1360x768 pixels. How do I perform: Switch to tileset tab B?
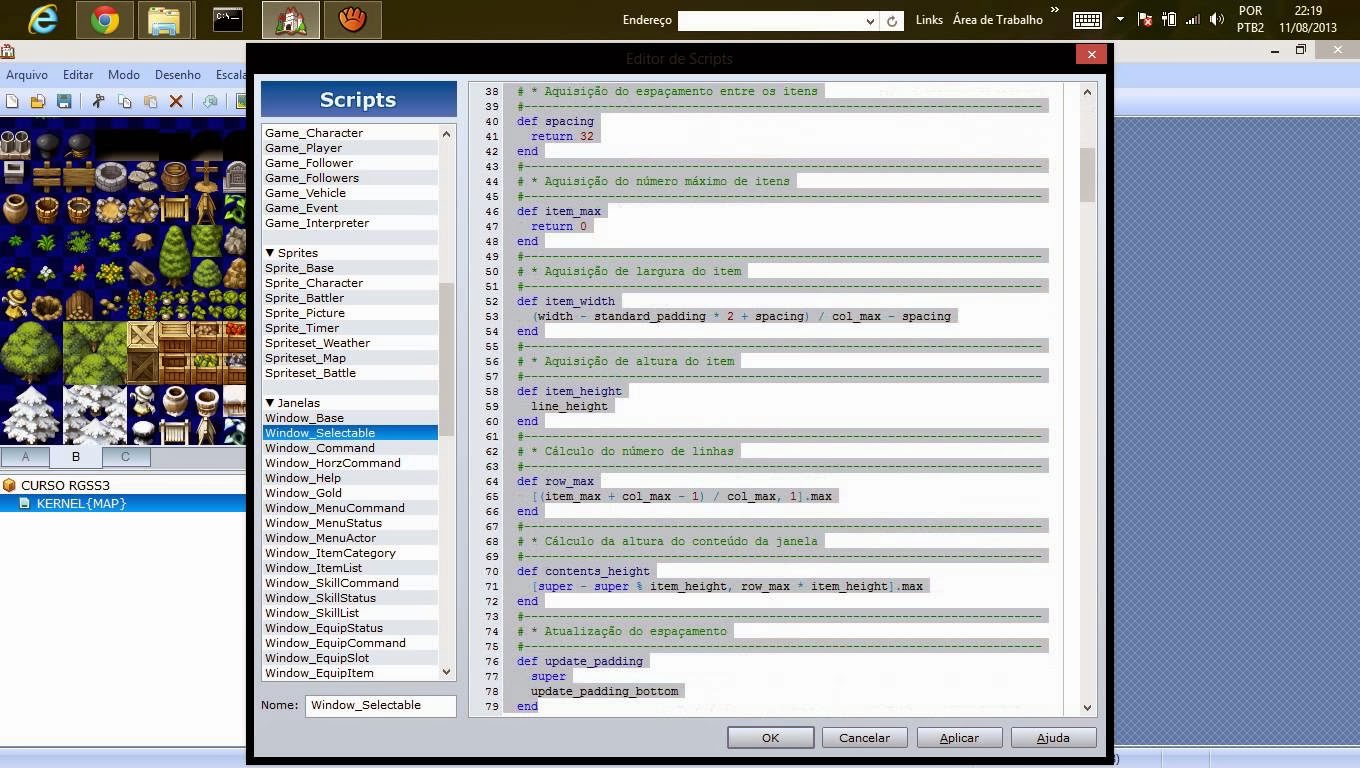[75, 456]
